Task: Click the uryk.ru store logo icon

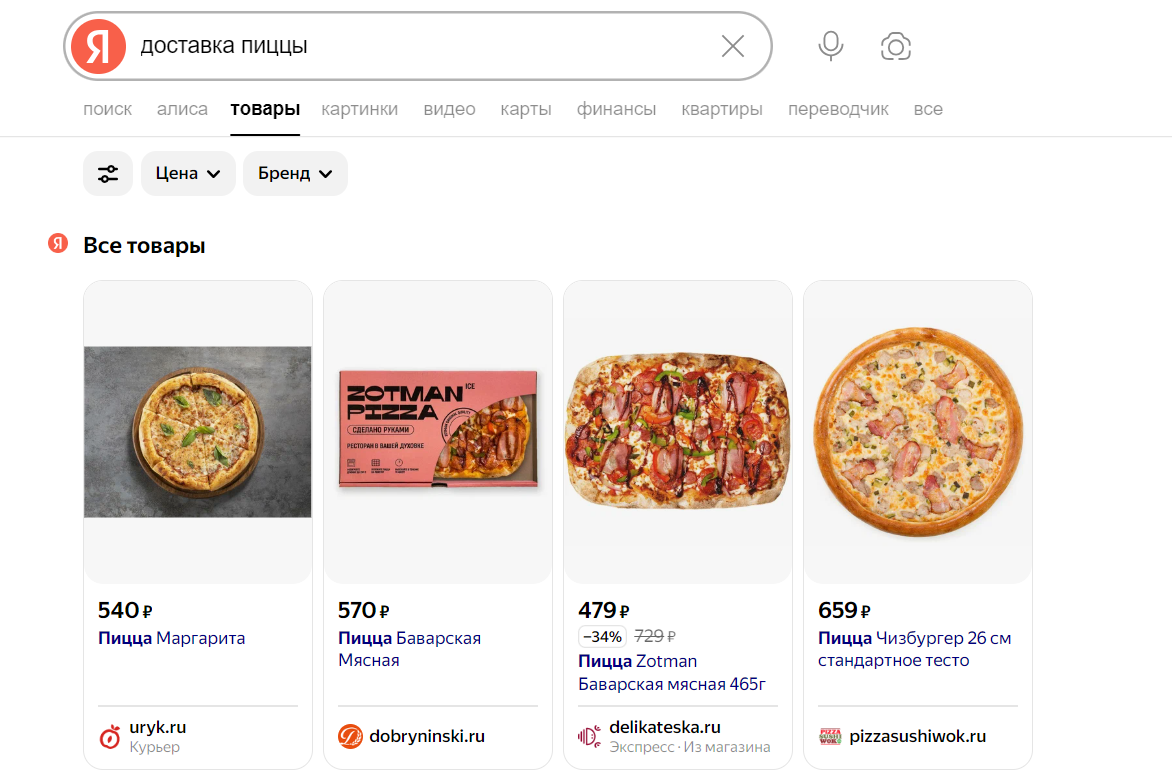Action: click(x=110, y=737)
